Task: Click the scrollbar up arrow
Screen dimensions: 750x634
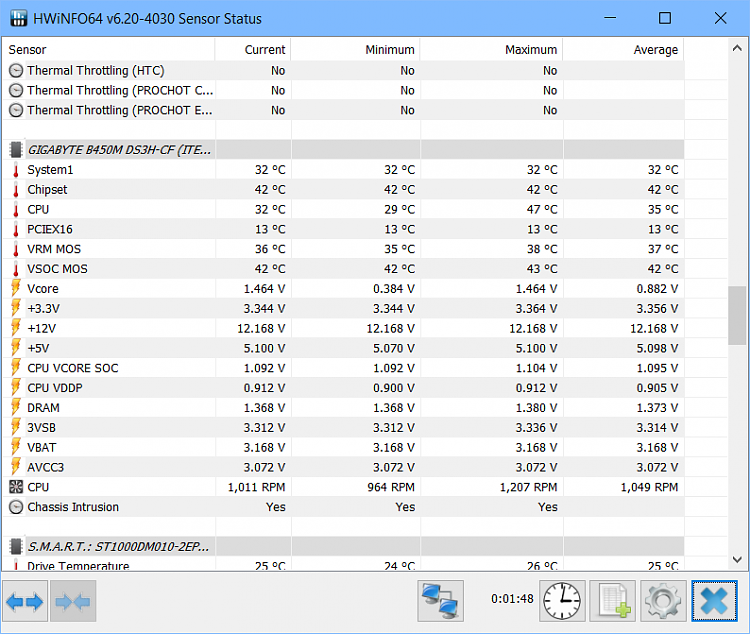Action: coord(737,48)
